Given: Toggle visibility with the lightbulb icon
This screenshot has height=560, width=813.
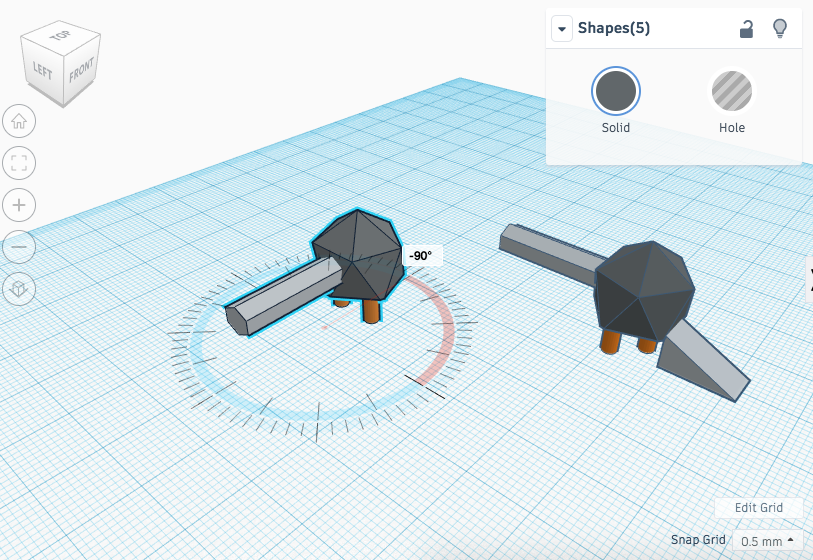Looking at the screenshot, I should [x=780, y=29].
